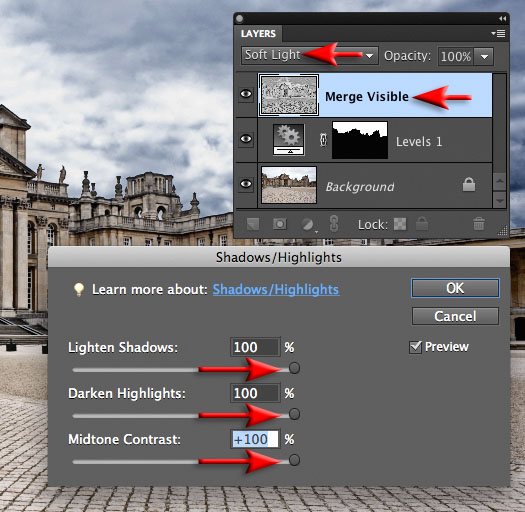The height and width of the screenshot is (512, 525).
Task: Click the Darken Highlights value field
Action: (x=255, y=393)
